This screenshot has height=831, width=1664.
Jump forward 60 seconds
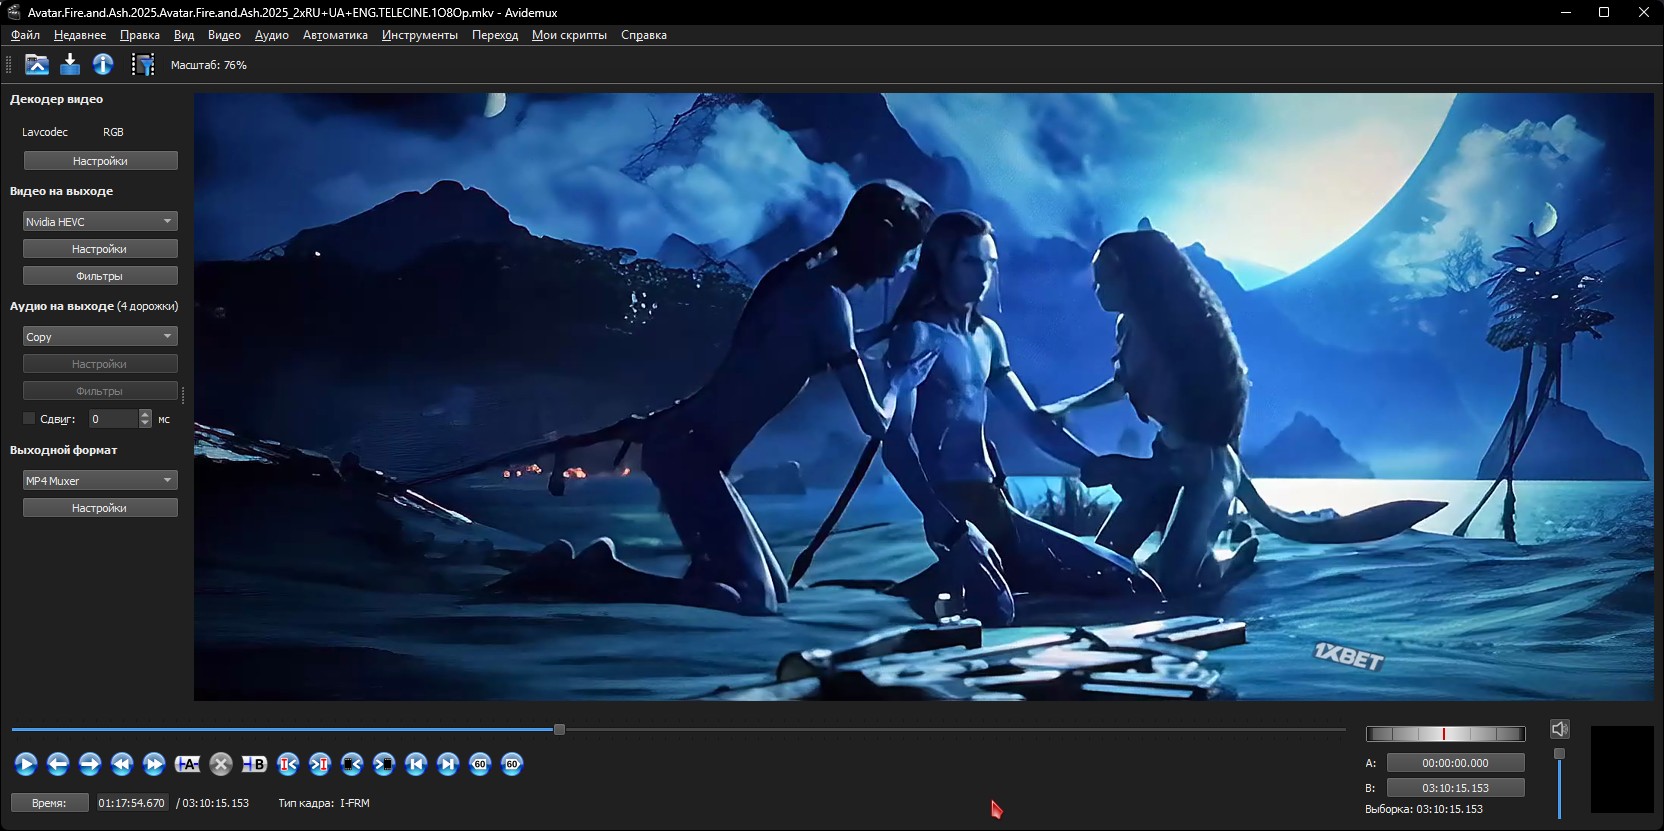(512, 764)
